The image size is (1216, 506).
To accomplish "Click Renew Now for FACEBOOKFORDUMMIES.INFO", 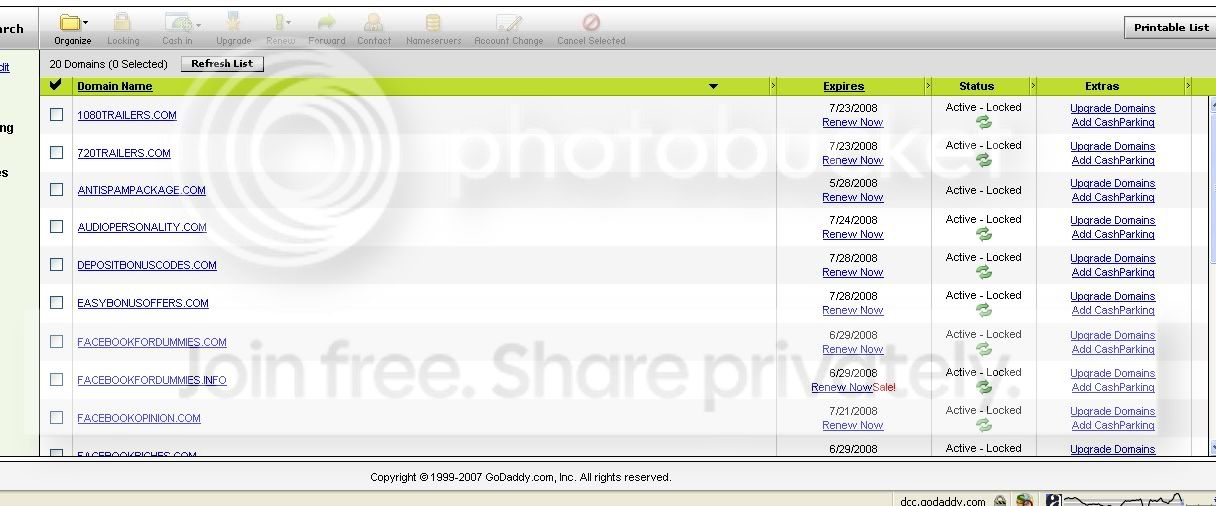I will pos(842,387).
